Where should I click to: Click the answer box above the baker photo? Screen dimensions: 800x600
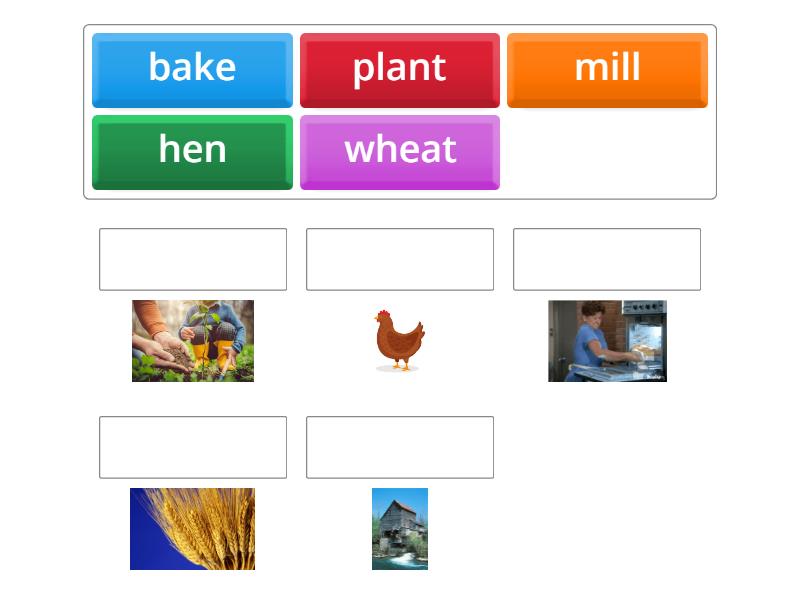[607, 259]
